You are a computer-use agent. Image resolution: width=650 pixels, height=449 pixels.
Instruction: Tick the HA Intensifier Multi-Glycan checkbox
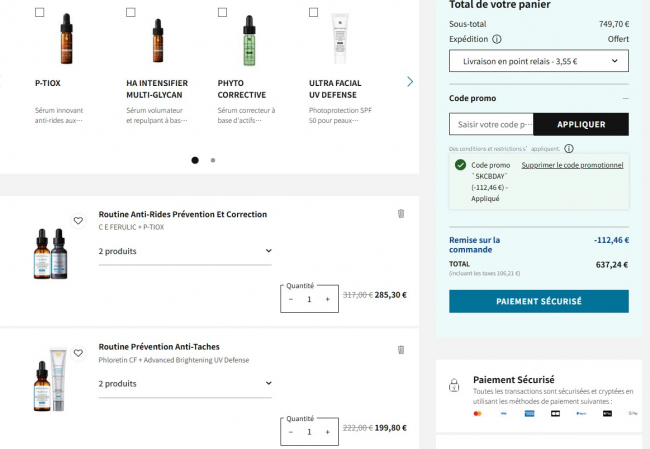[131, 13]
